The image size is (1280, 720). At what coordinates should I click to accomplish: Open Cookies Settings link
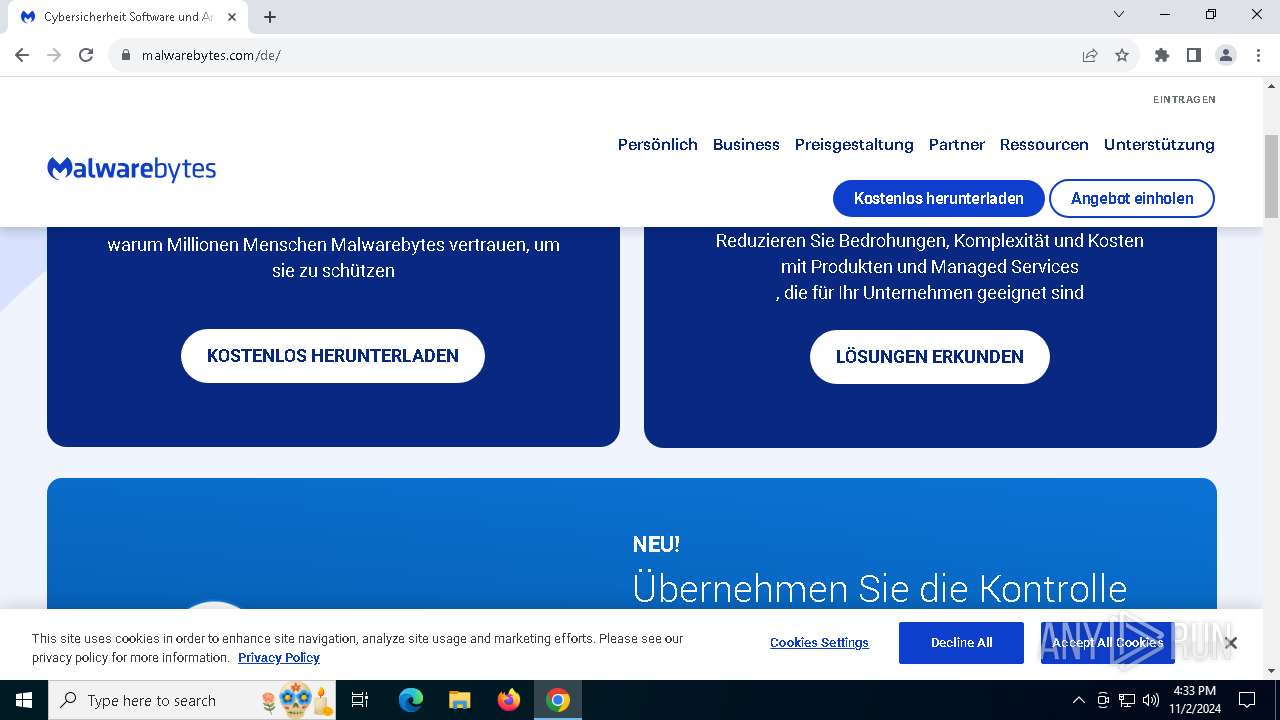pos(819,642)
